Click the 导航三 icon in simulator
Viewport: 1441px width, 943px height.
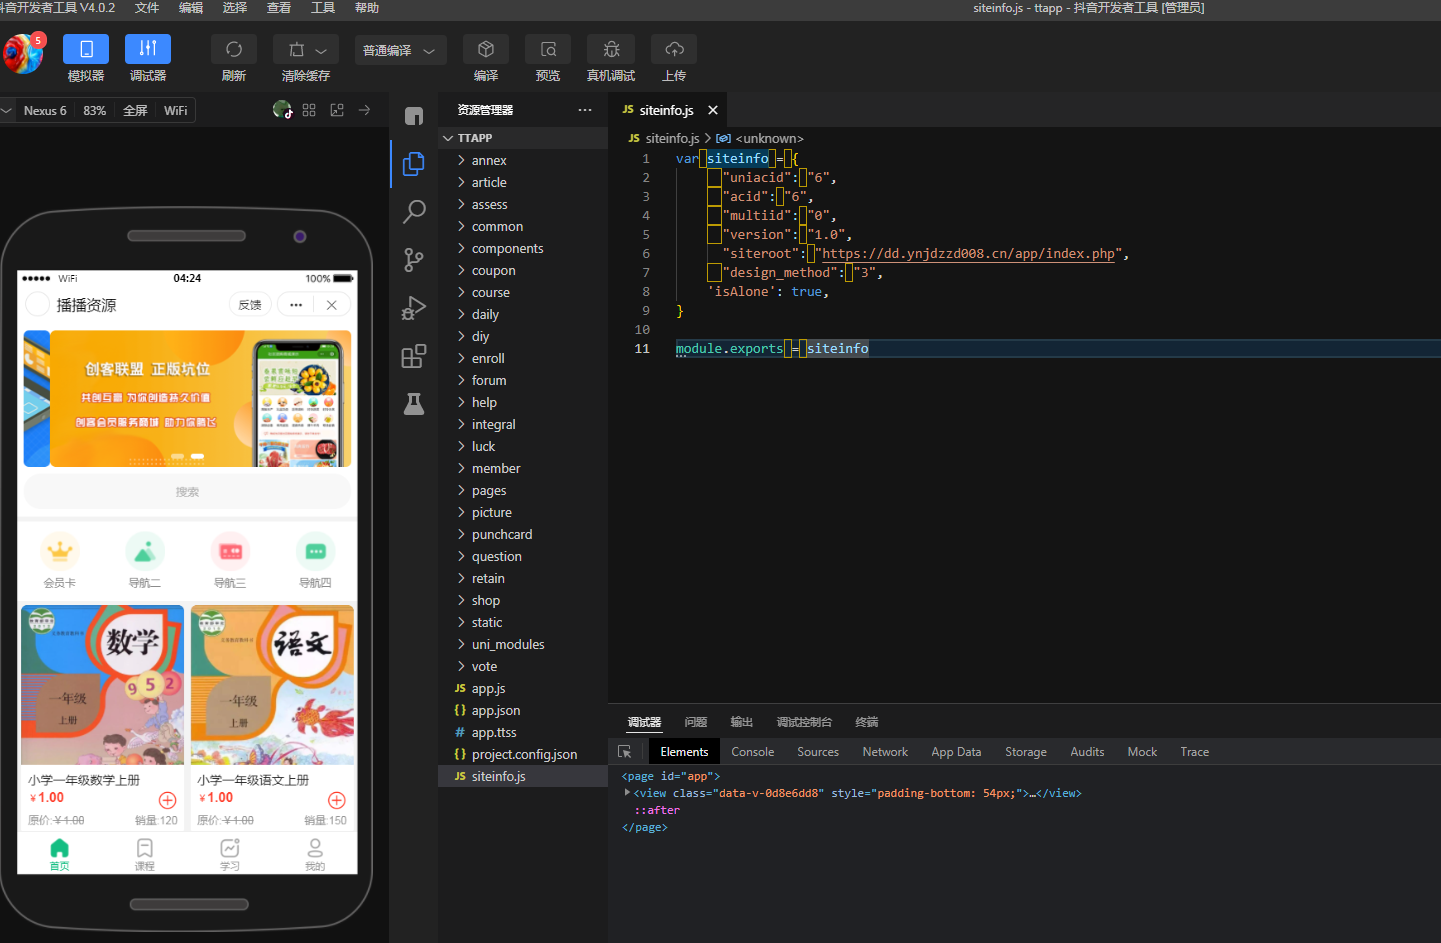click(x=230, y=551)
